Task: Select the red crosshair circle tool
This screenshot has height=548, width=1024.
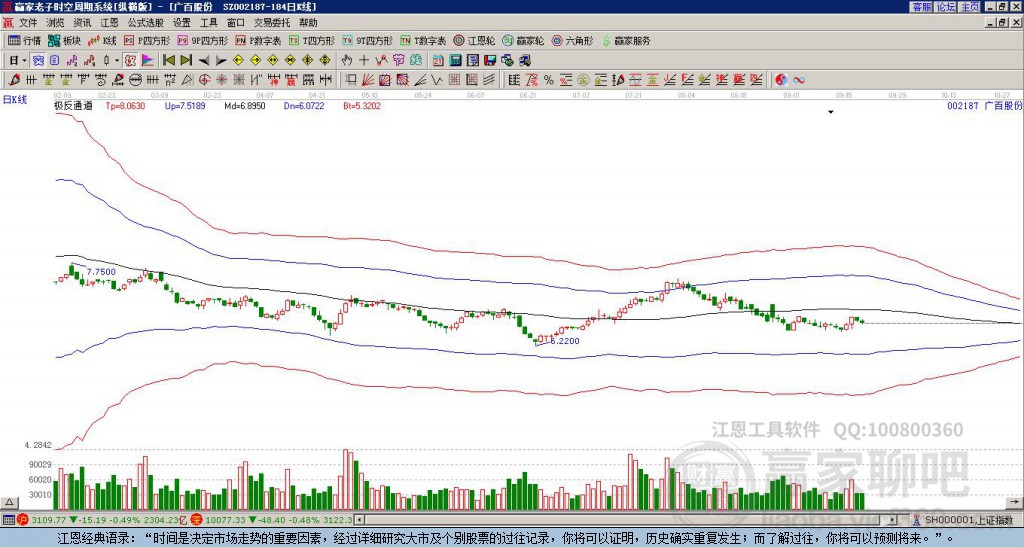Action: pos(204,80)
